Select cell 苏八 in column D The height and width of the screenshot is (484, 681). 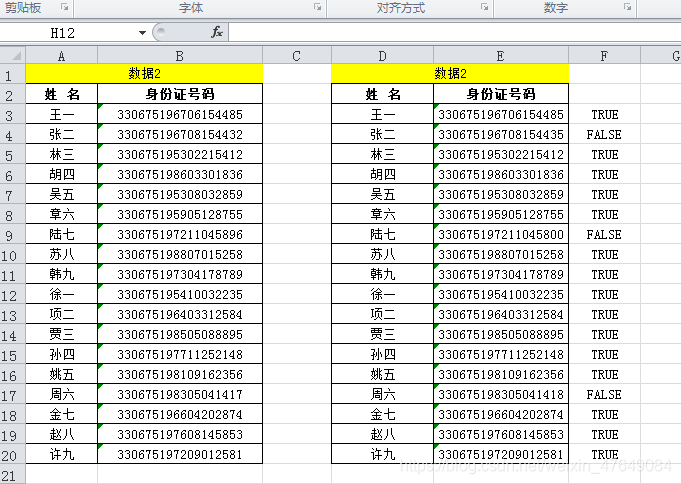click(382, 254)
